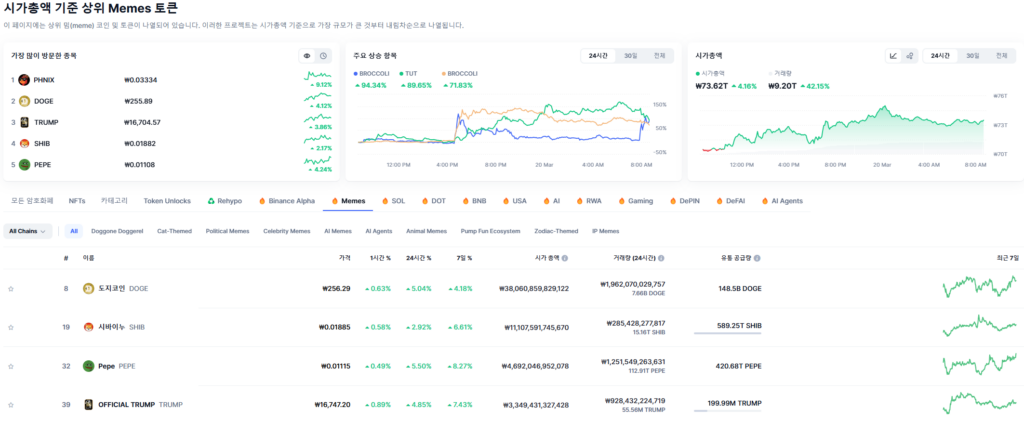Select the line chart icon in 시가총액 card
This screenshot has width=1024, height=421.
(x=893, y=56)
